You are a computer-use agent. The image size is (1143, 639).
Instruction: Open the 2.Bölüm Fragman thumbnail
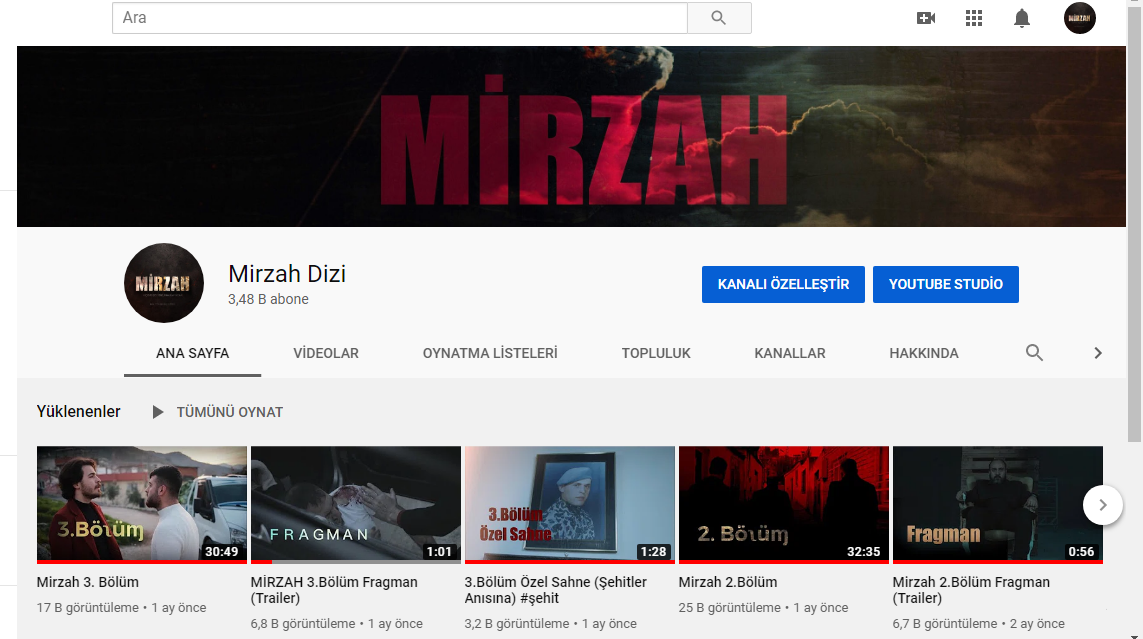(997, 504)
